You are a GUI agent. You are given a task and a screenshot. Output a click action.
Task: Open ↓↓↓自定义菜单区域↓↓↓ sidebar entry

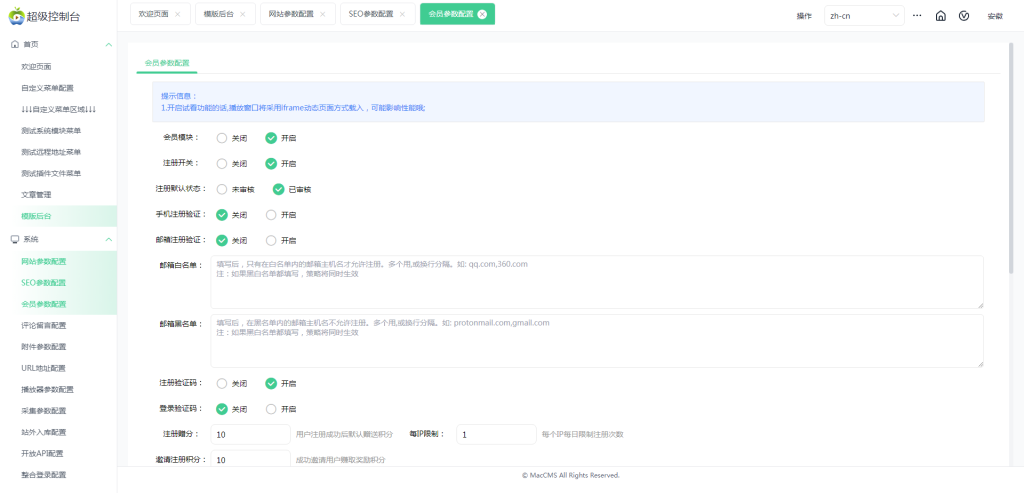coord(59,109)
